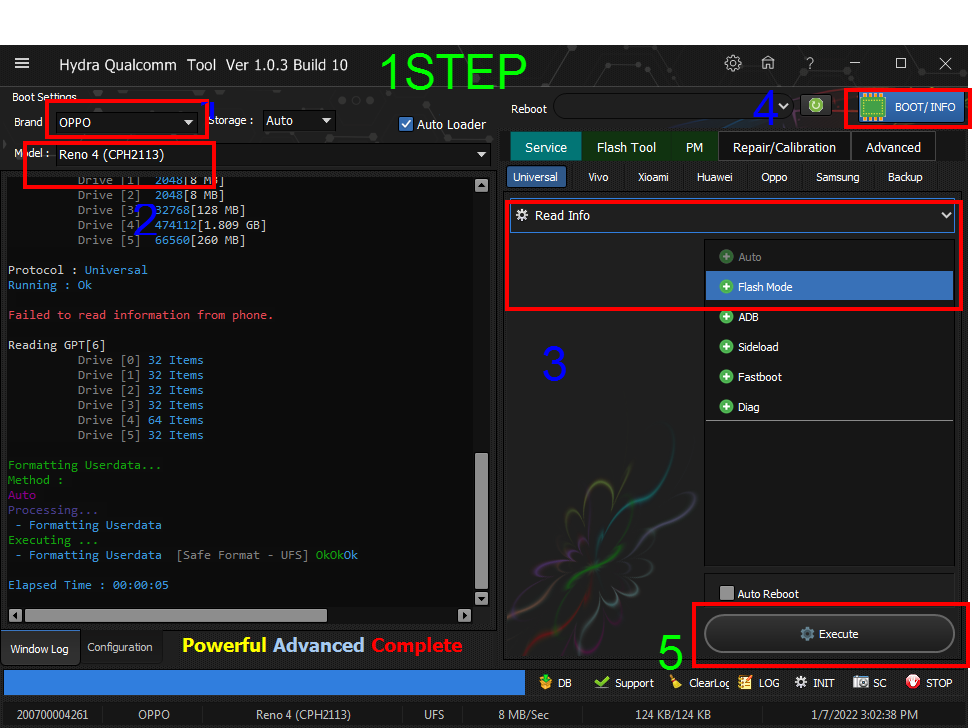Select the Sideload mode option
Viewport: 972px width, 728px height.
pyautogui.click(x=829, y=347)
